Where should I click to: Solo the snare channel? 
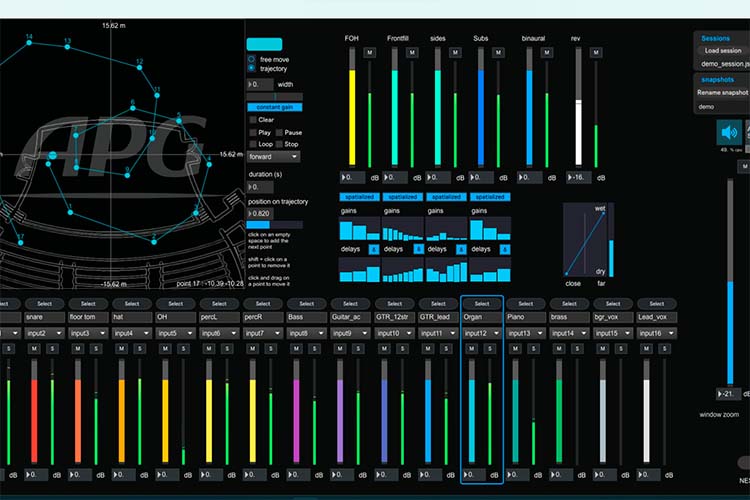pyautogui.click(x=52, y=349)
